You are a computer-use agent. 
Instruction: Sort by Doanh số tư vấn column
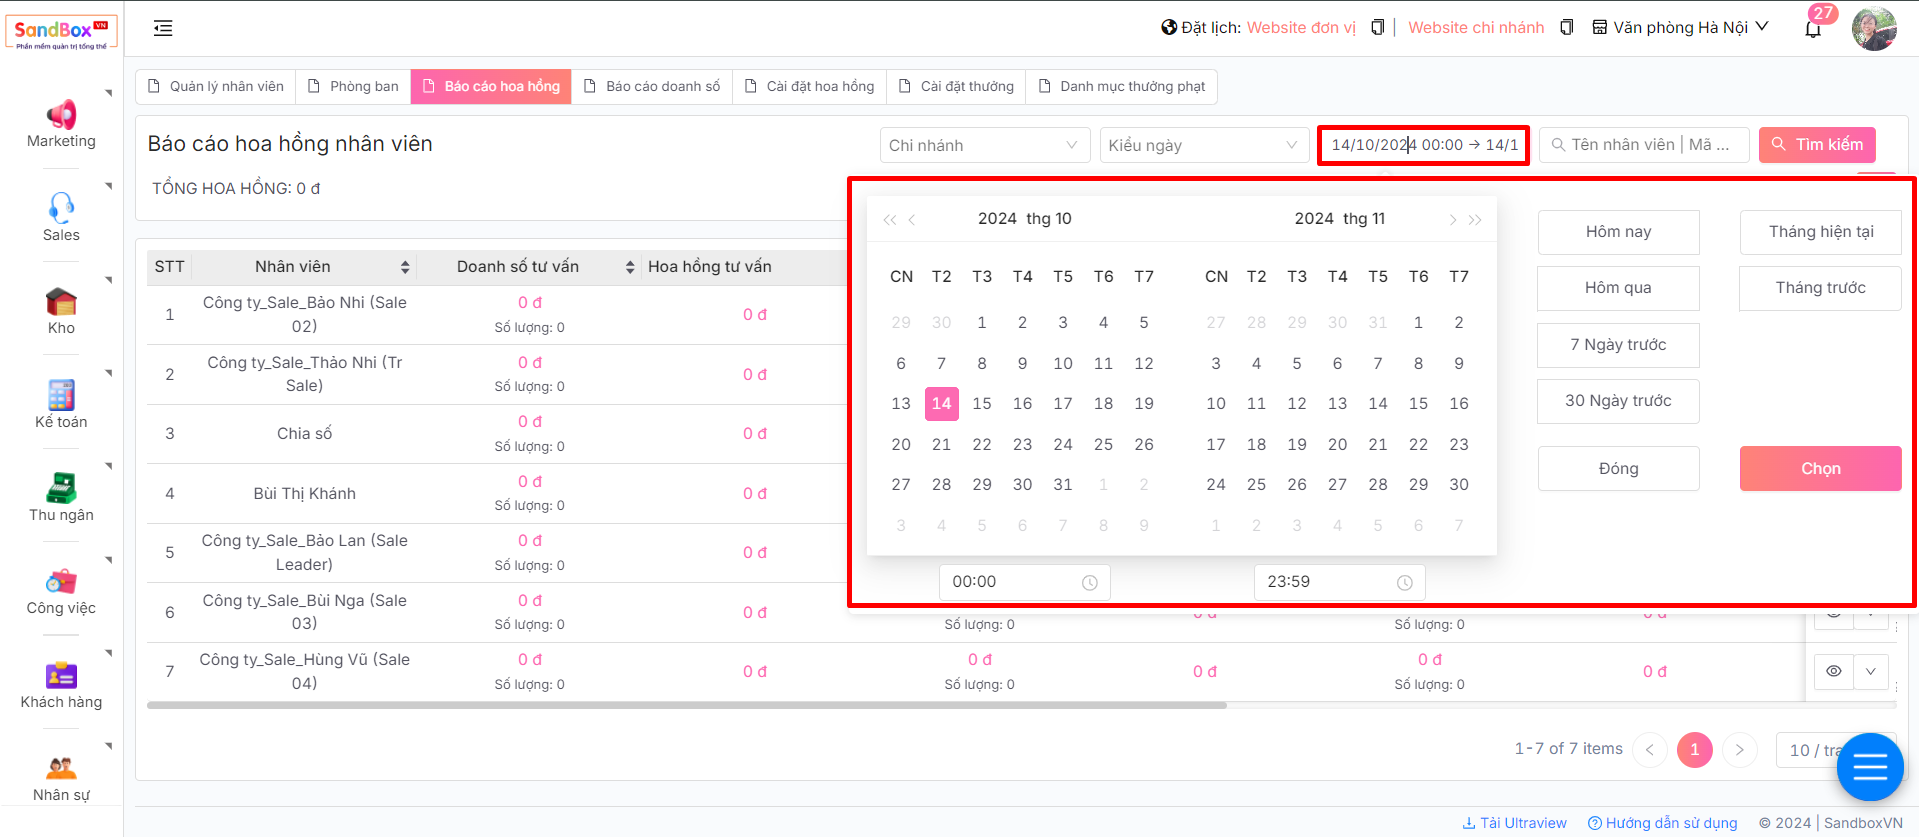pos(629,267)
